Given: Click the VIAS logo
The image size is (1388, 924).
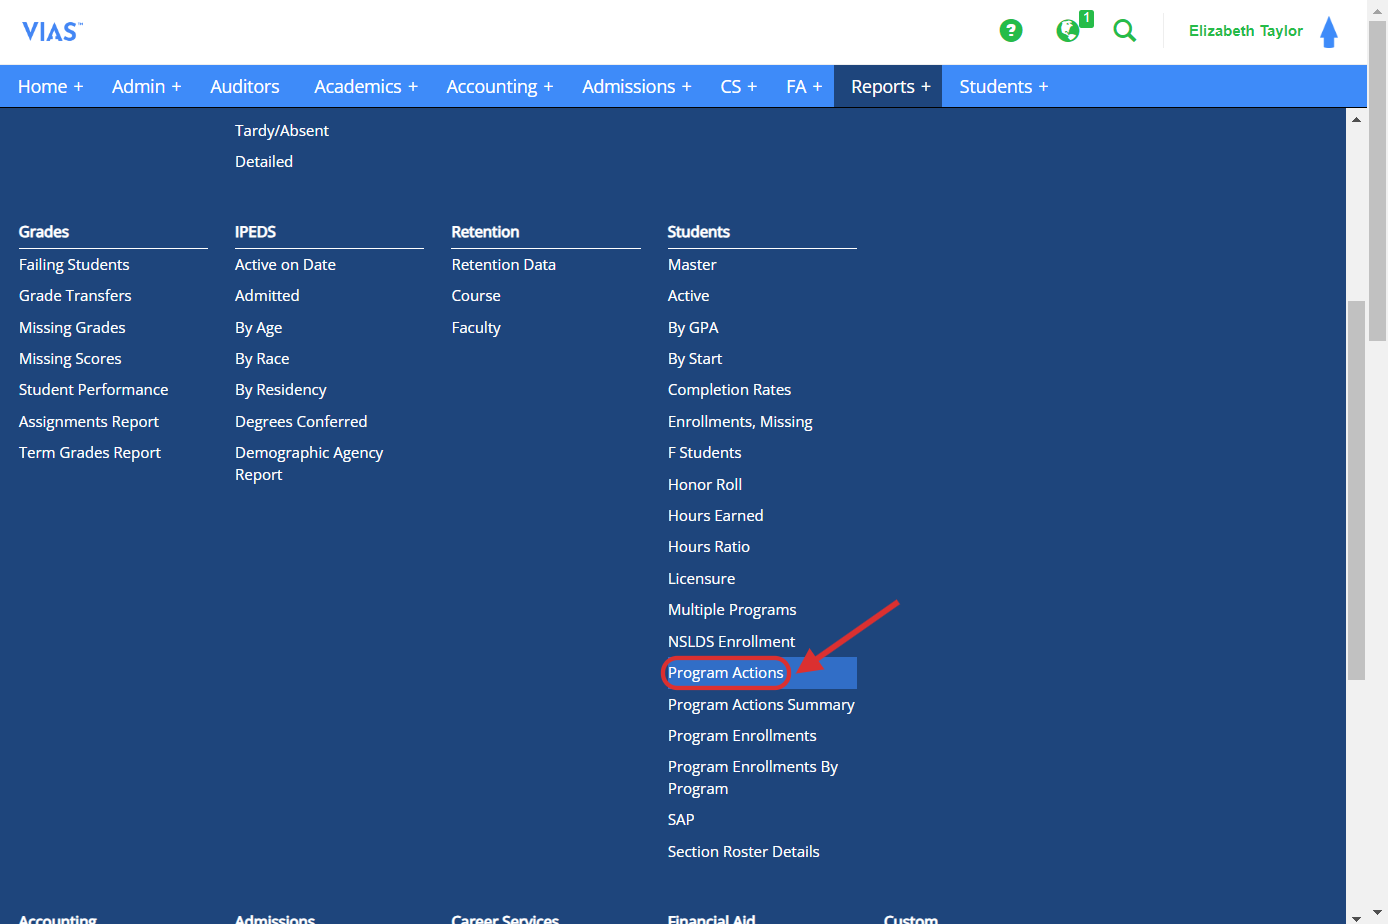Looking at the screenshot, I should coord(50,31).
